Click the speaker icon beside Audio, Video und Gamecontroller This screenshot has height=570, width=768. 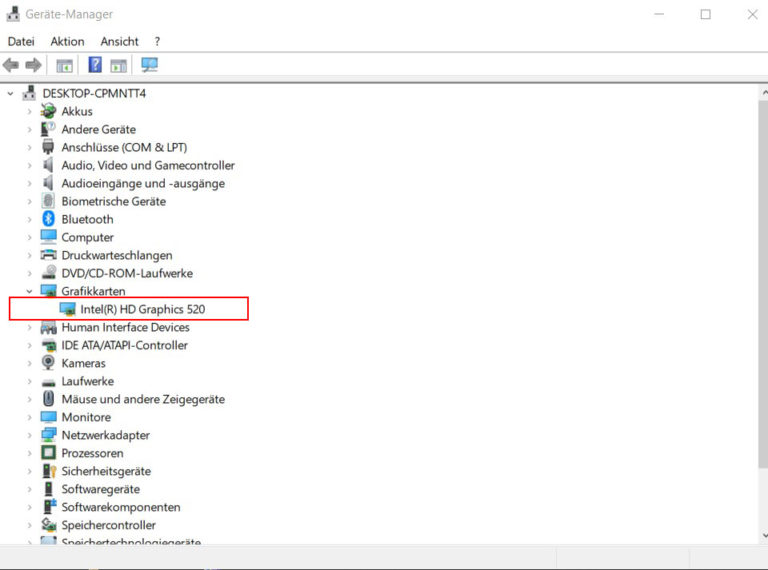point(48,165)
